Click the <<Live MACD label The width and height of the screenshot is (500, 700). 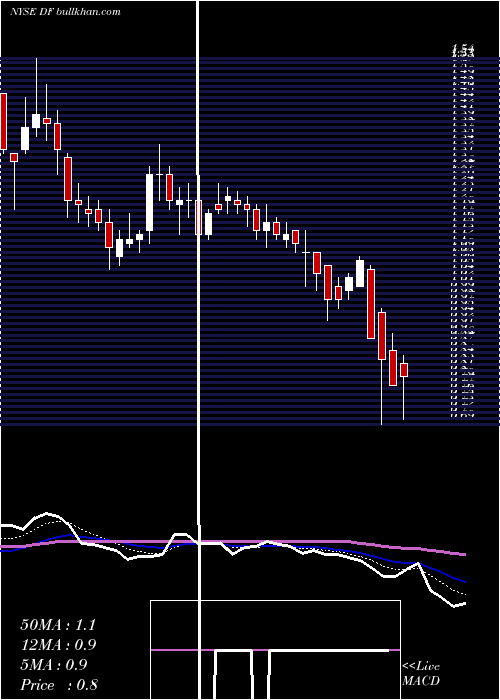[x=421, y=673]
